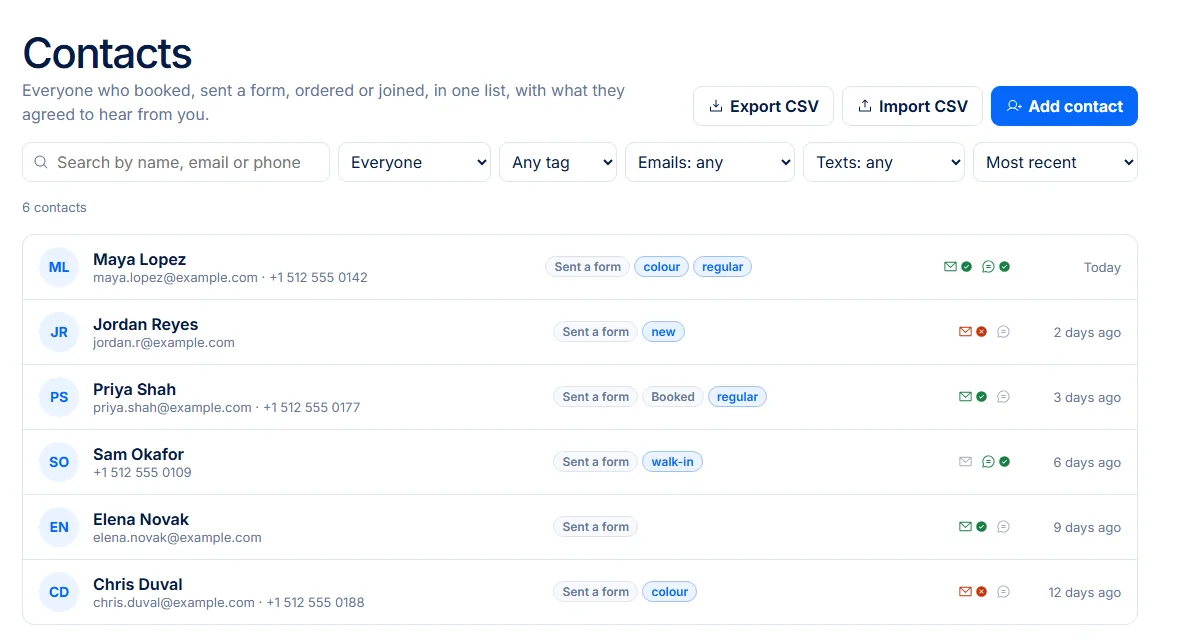Open the Maya Lopez contact name
Viewport: 1180px width, 640px height.
(x=139, y=259)
